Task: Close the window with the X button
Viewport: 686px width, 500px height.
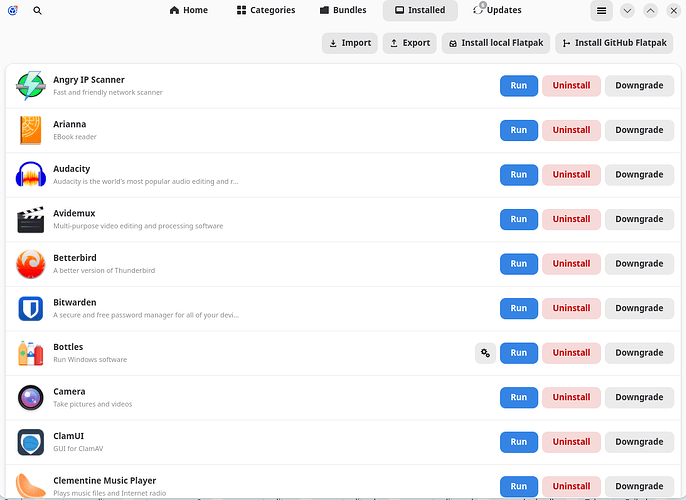Action: pos(674,11)
